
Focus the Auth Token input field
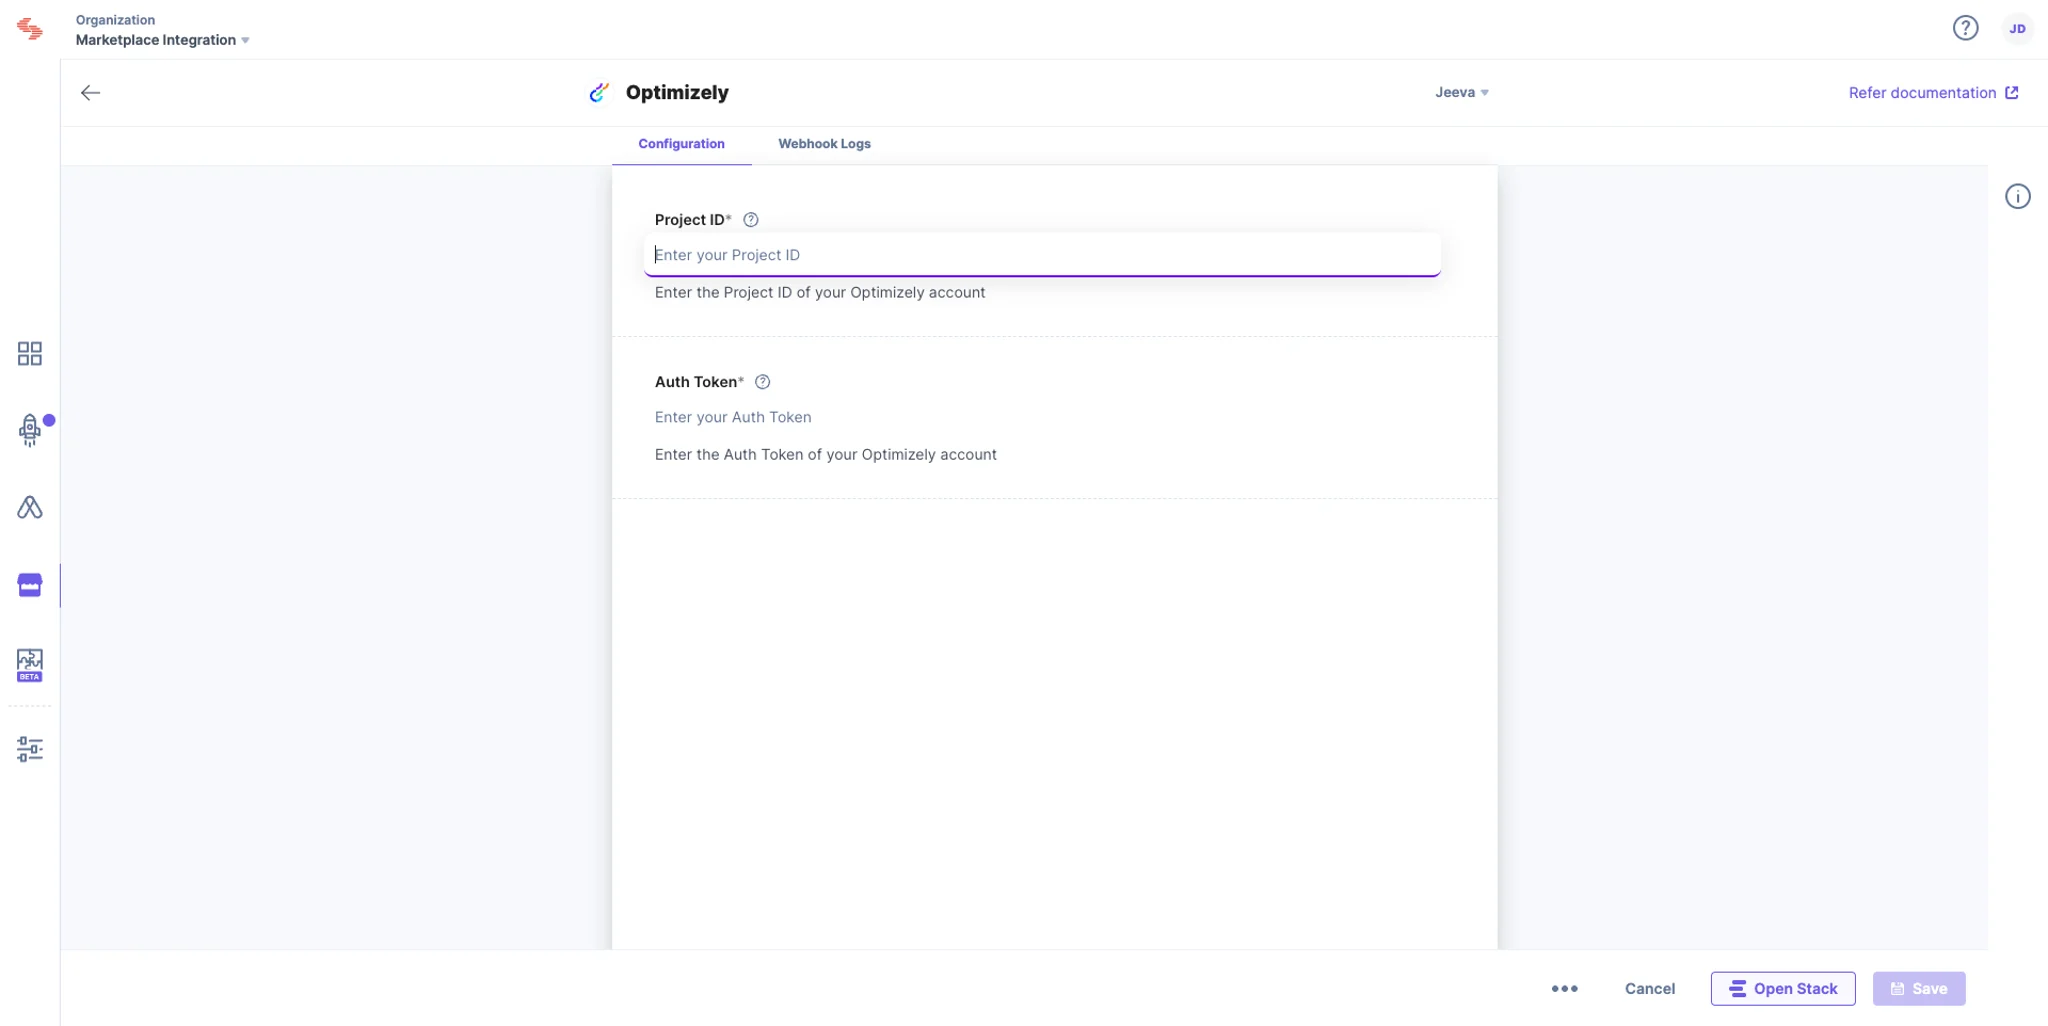[1042, 417]
